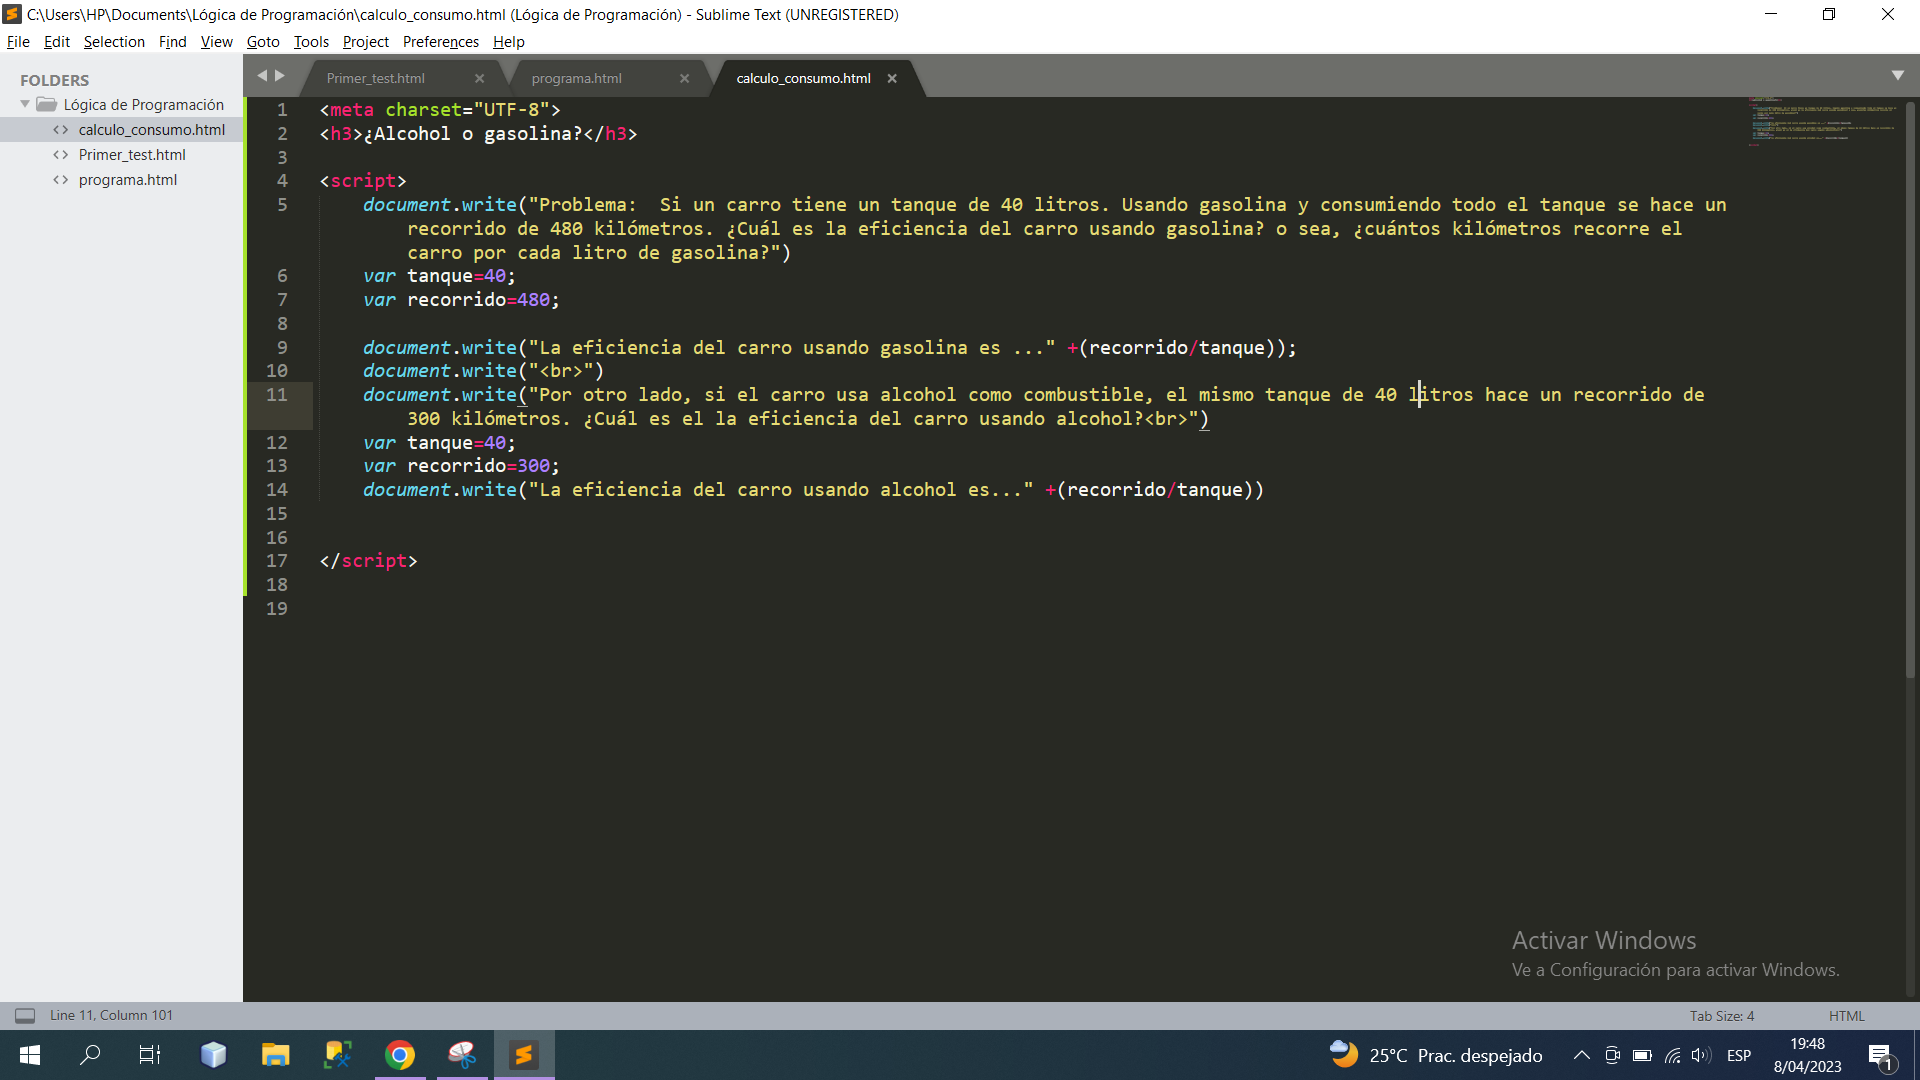1920x1080 pixels.
Task: Select the Primer_test.html tab
Action: (373, 76)
